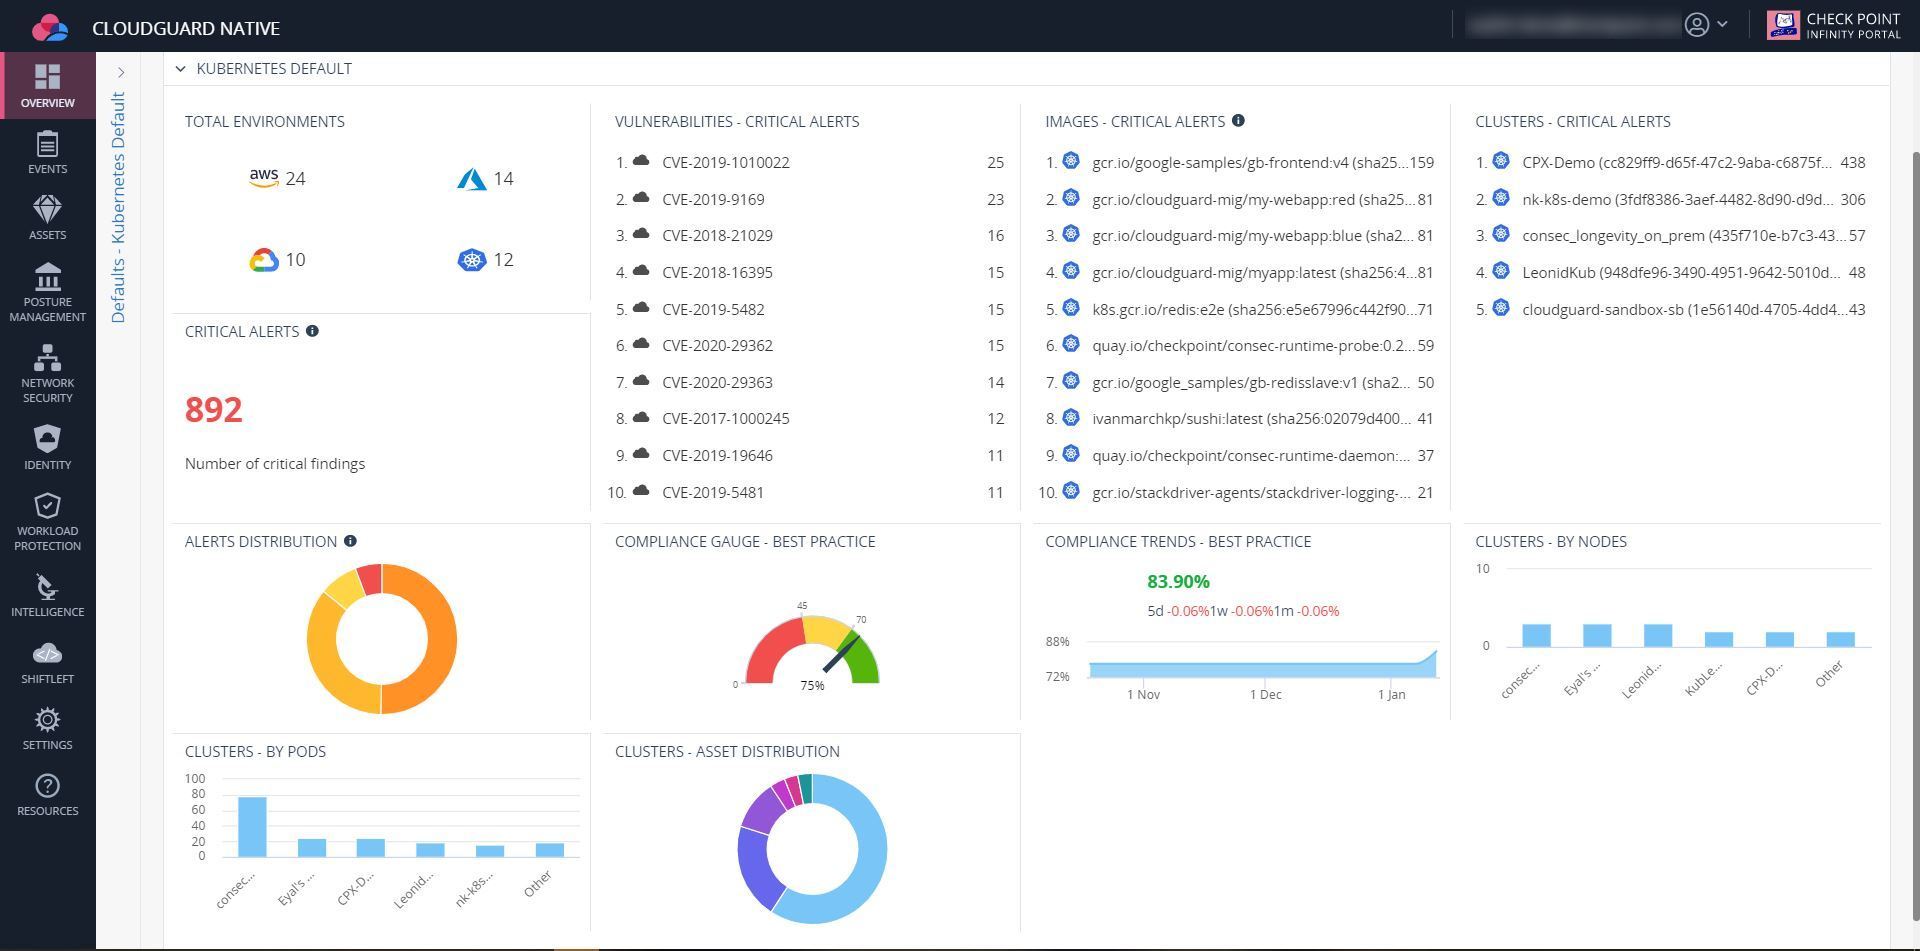
Task: Show Alerts Distribution info icon
Action: 350,541
